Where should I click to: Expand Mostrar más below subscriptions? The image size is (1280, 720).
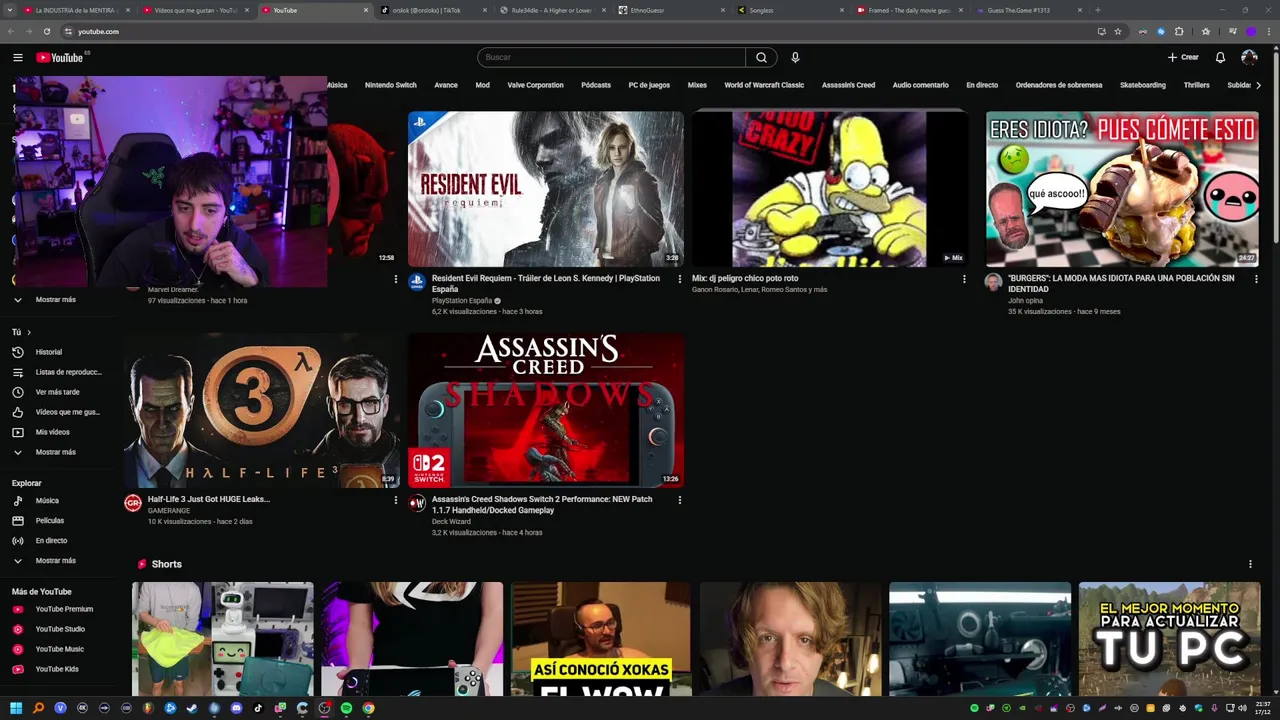point(56,299)
